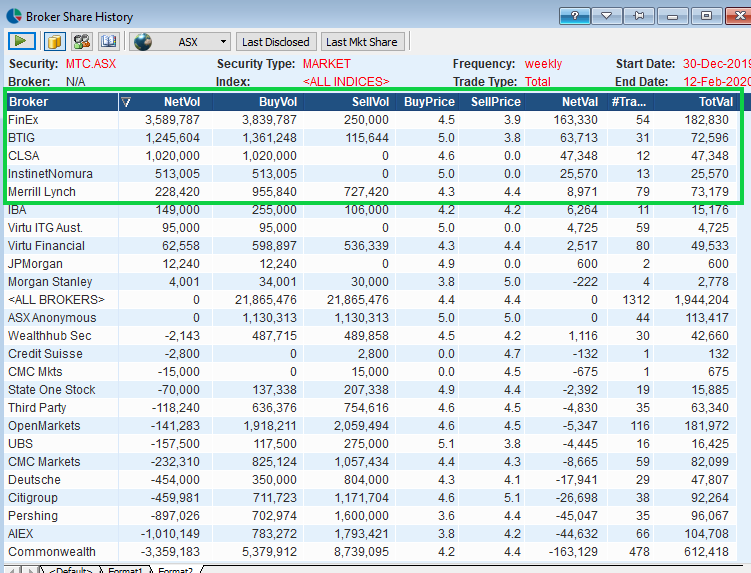Select the Merrill Lynch broker row
This screenshot has width=751, height=573.
372,192
